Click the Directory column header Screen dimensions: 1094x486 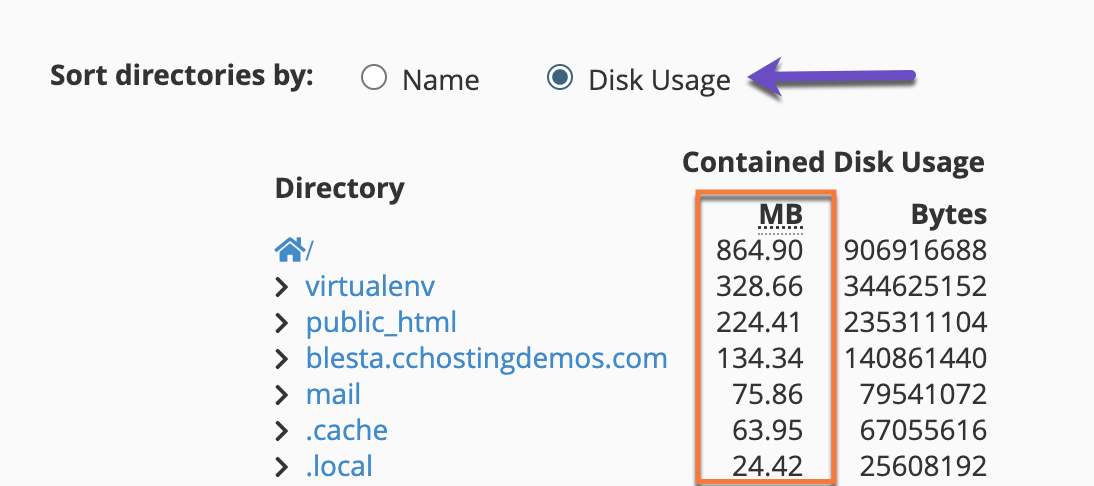(339, 188)
